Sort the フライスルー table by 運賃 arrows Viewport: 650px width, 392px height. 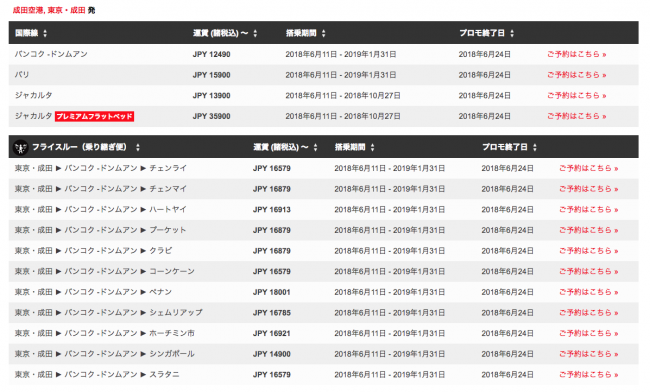(x=315, y=147)
